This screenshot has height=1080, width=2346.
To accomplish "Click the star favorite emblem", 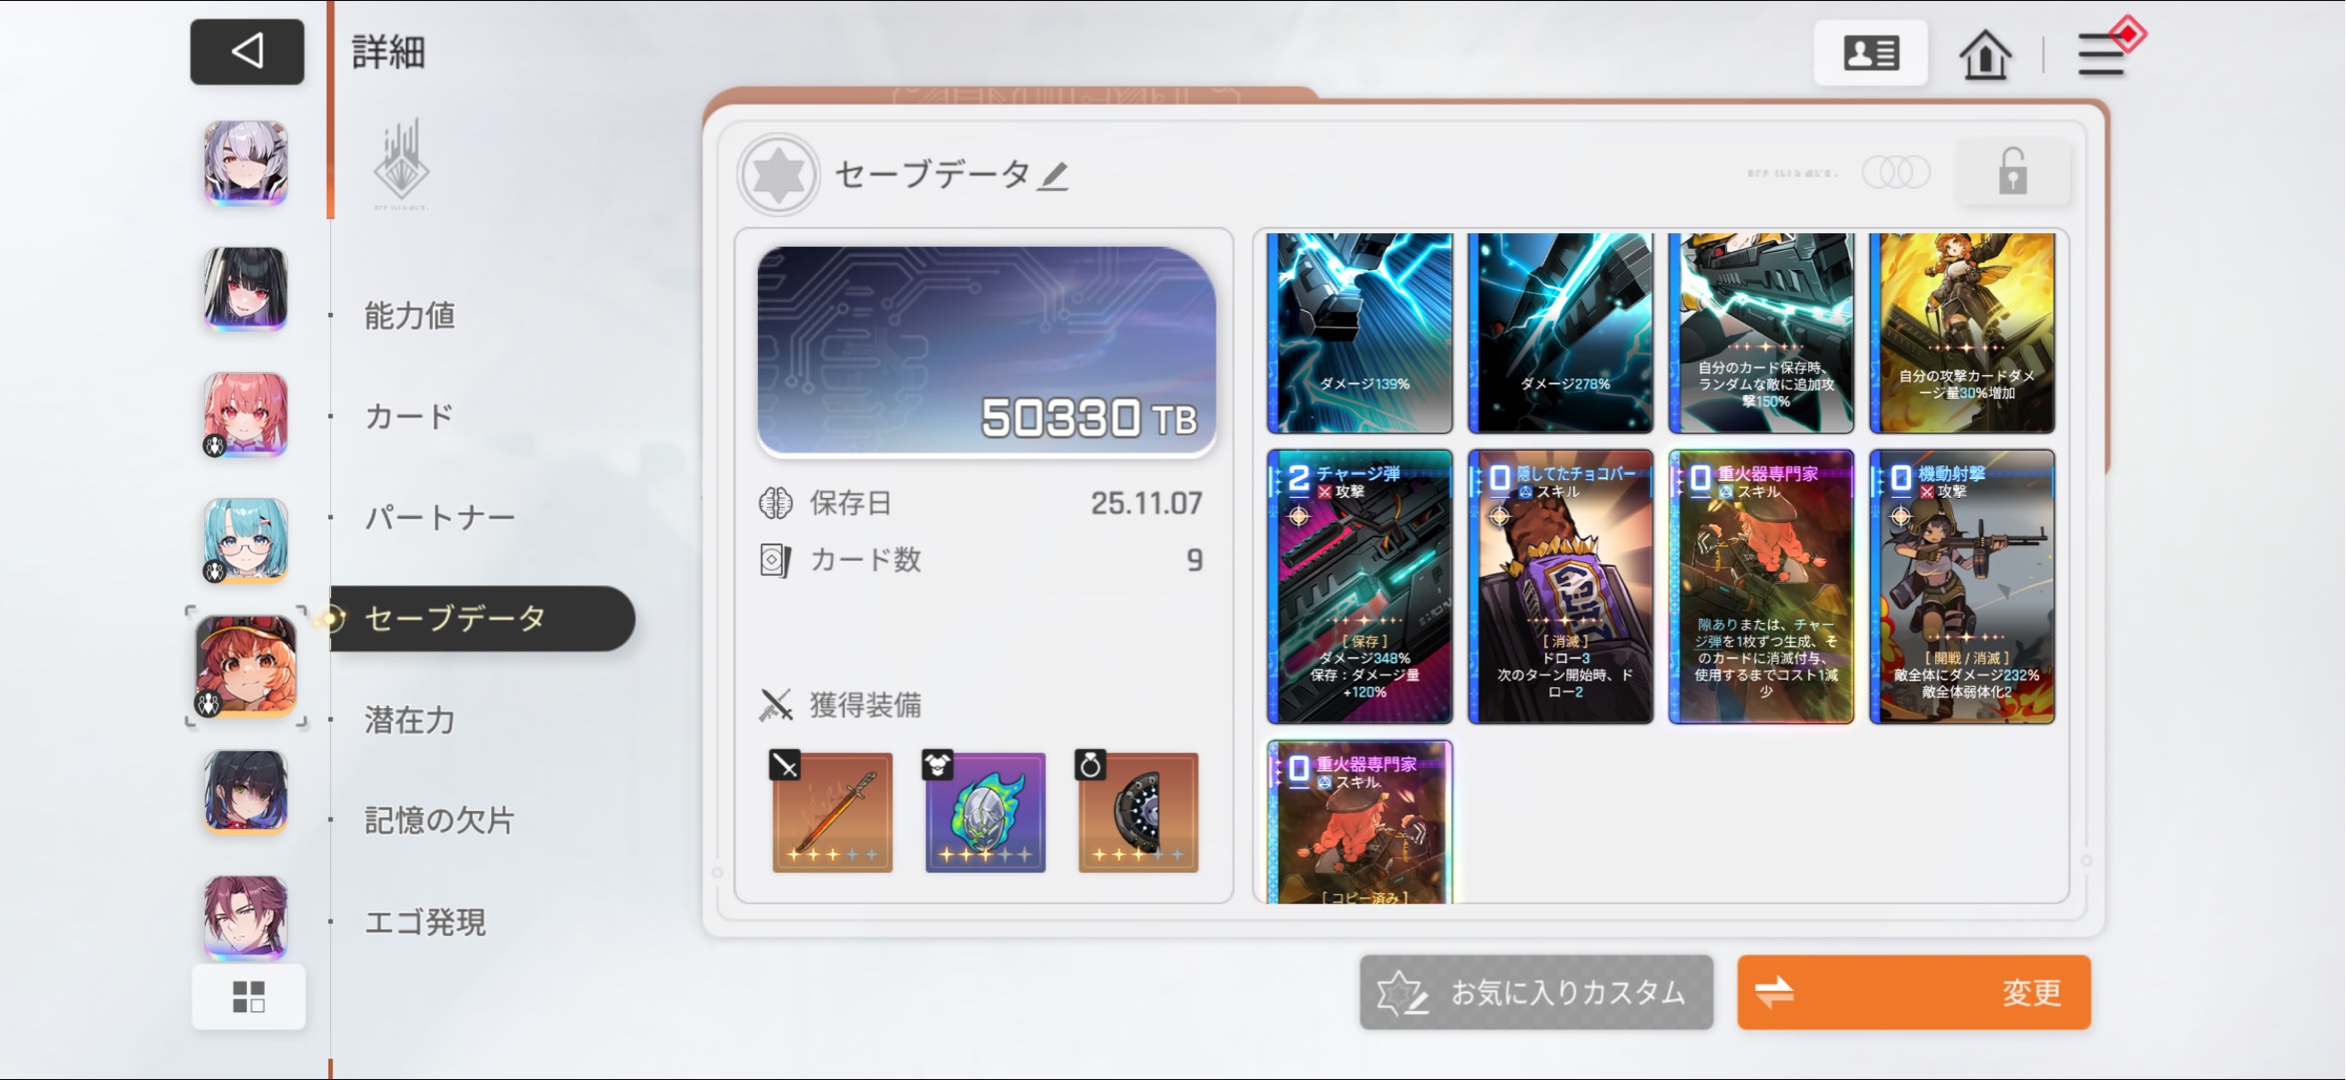I will pos(778,175).
